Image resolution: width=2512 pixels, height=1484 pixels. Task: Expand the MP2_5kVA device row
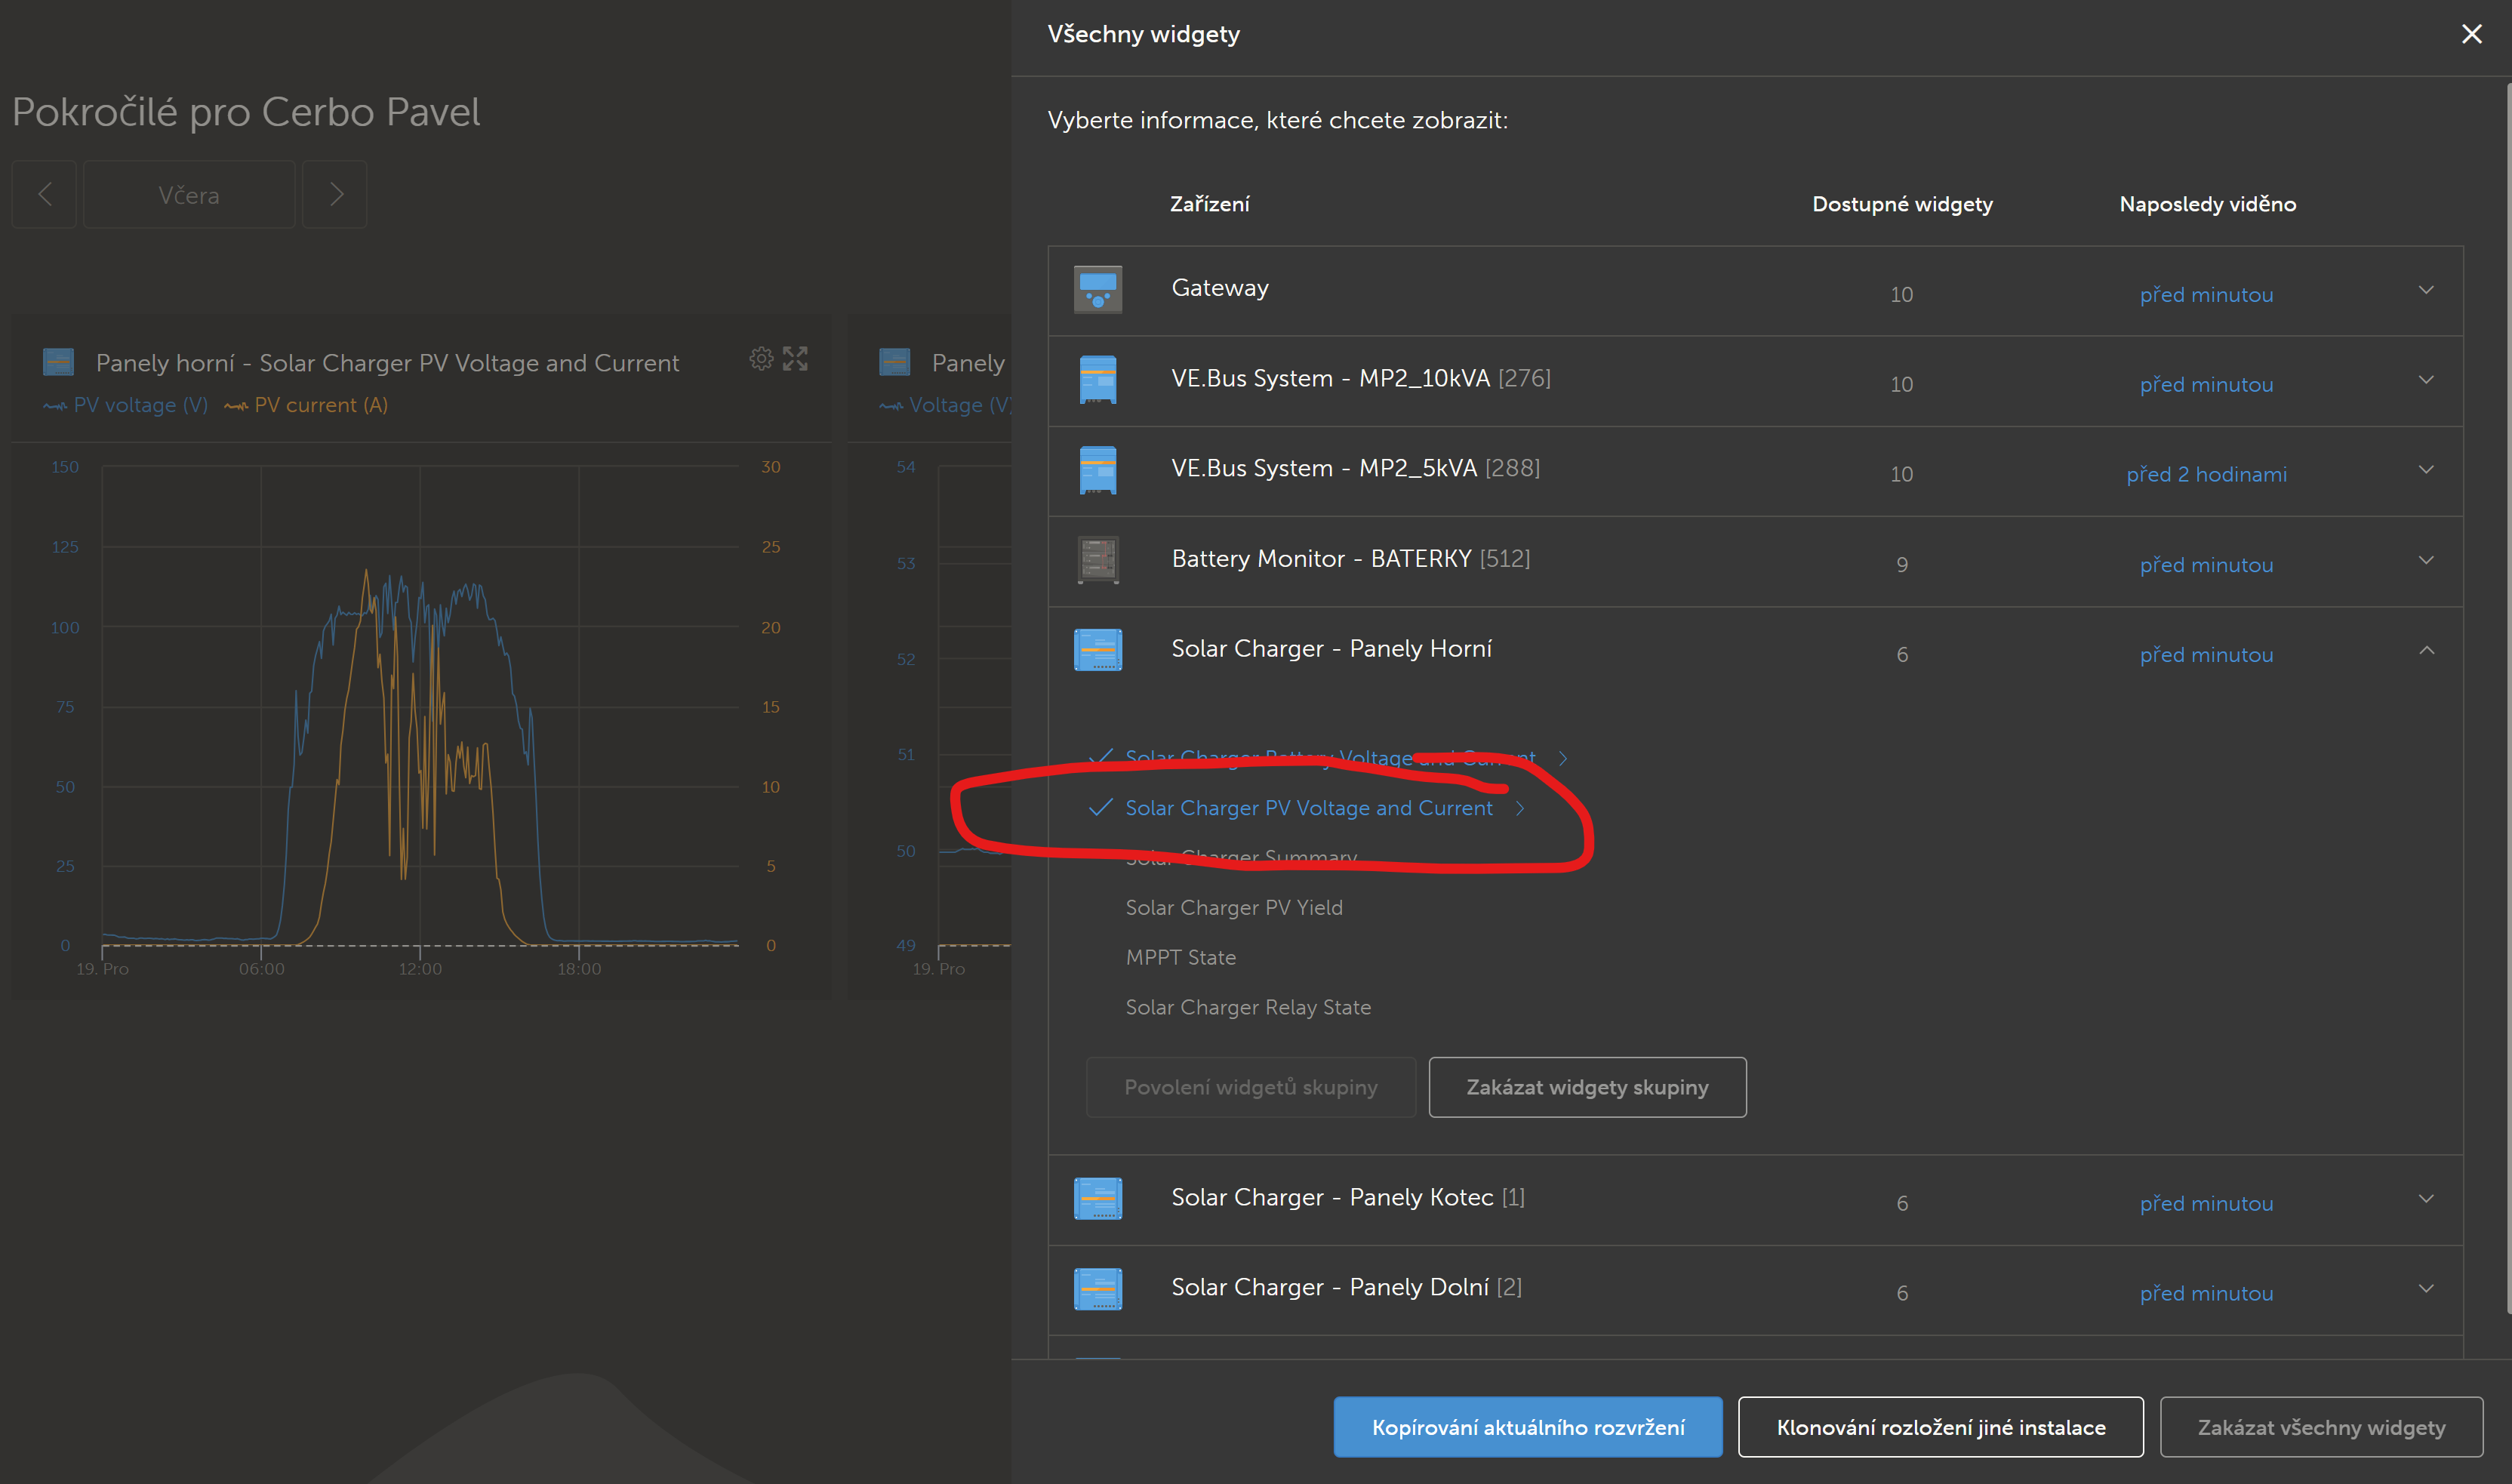pyautogui.click(x=2425, y=470)
